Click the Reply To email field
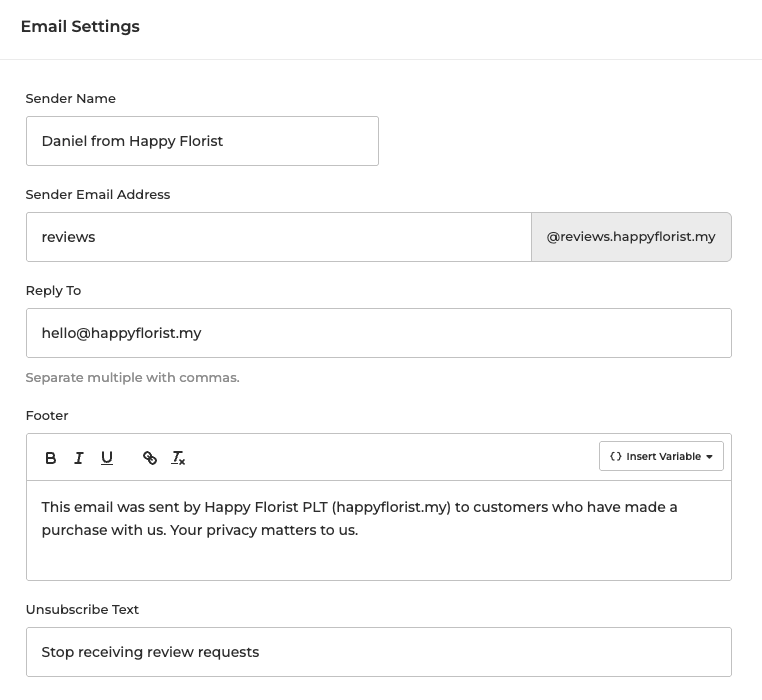The image size is (762, 700). tap(378, 333)
